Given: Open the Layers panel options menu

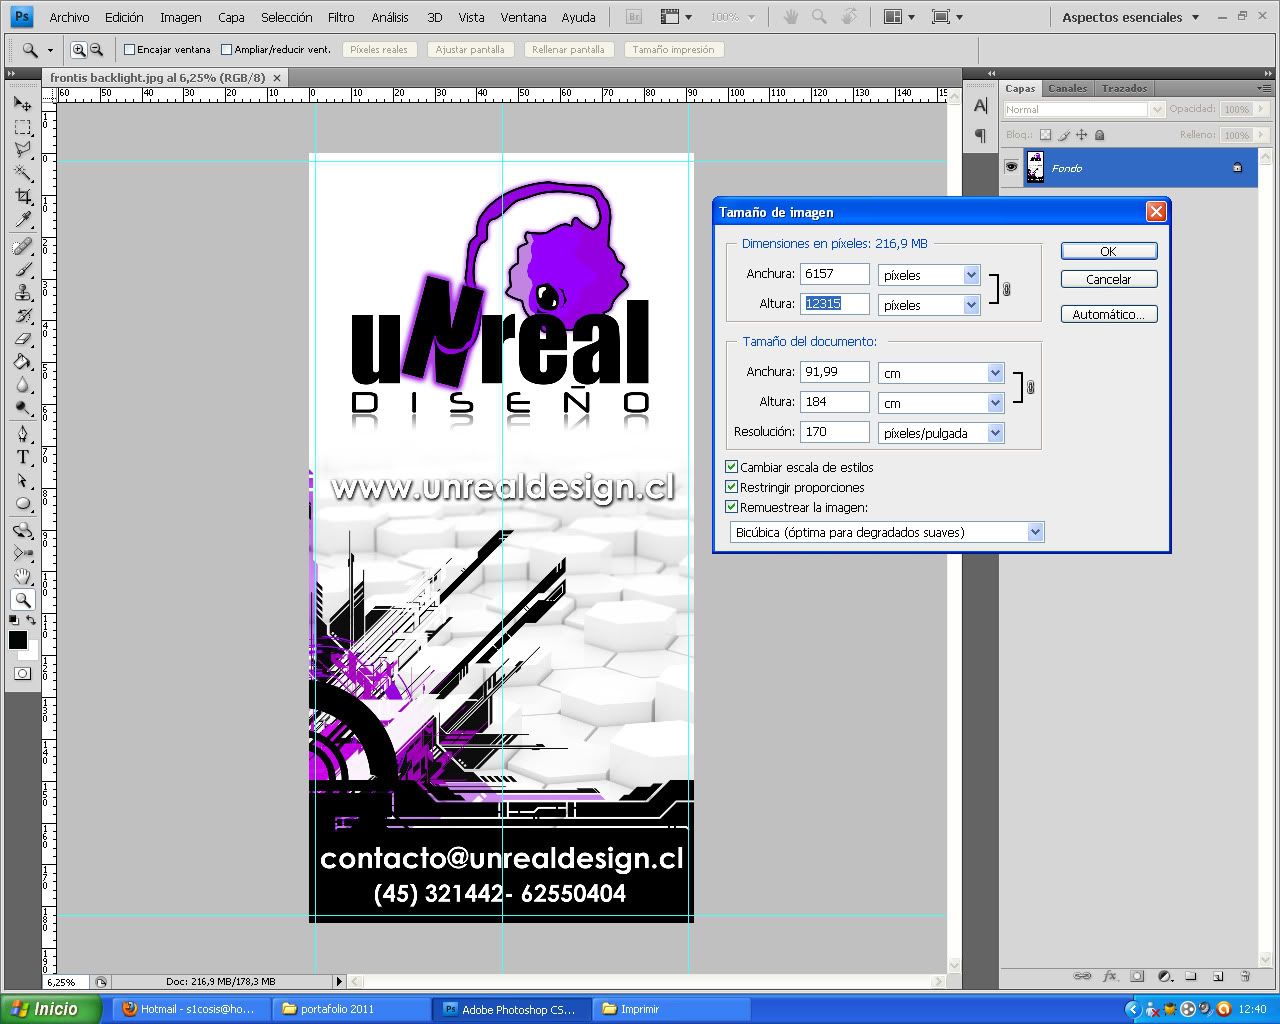Looking at the screenshot, I should [1264, 88].
